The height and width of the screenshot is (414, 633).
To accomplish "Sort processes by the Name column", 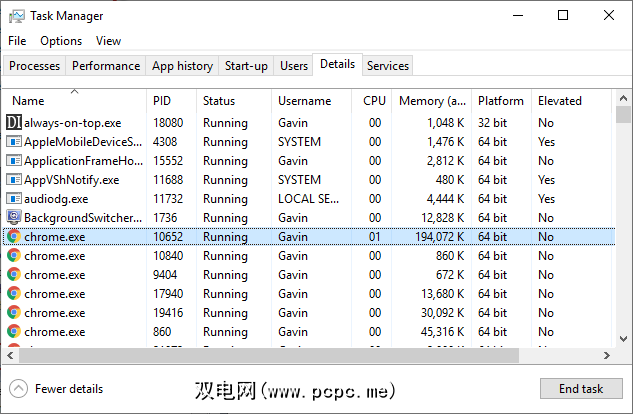I will [28, 101].
